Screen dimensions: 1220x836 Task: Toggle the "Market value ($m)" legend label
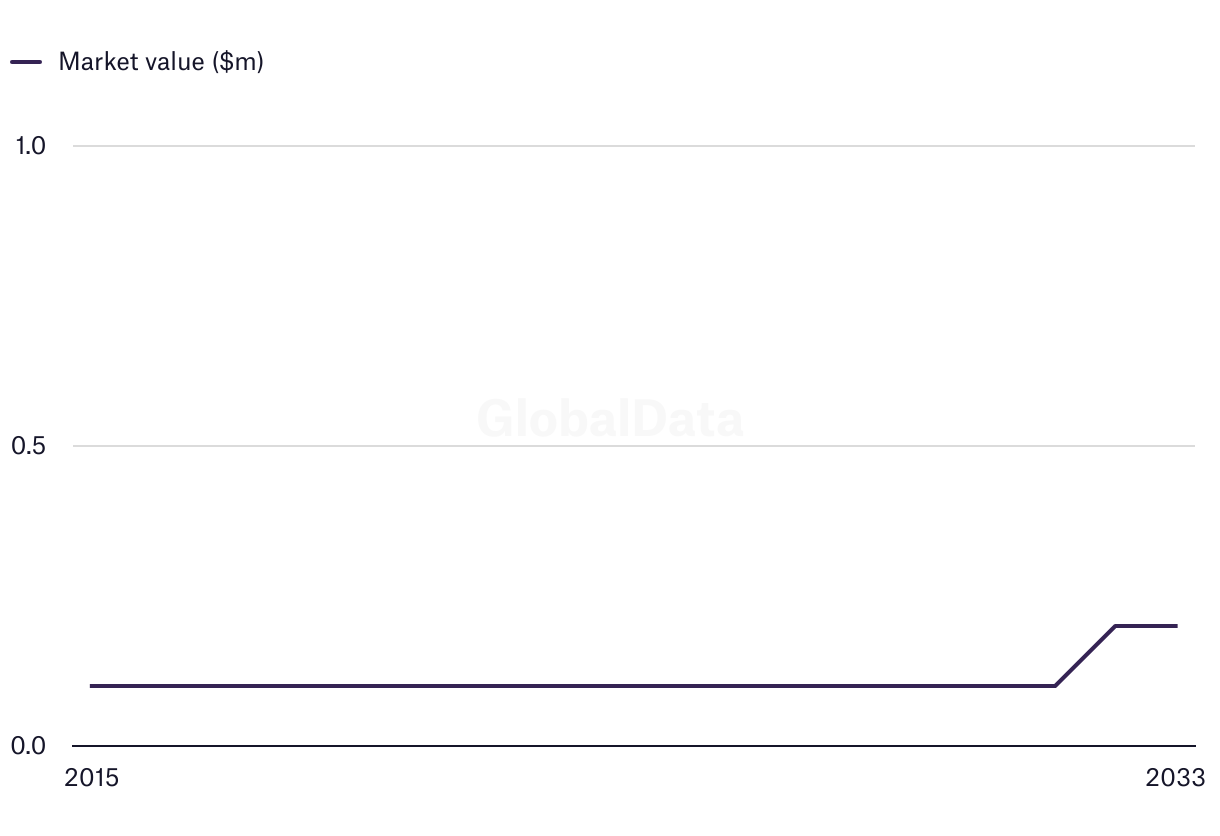point(161,62)
